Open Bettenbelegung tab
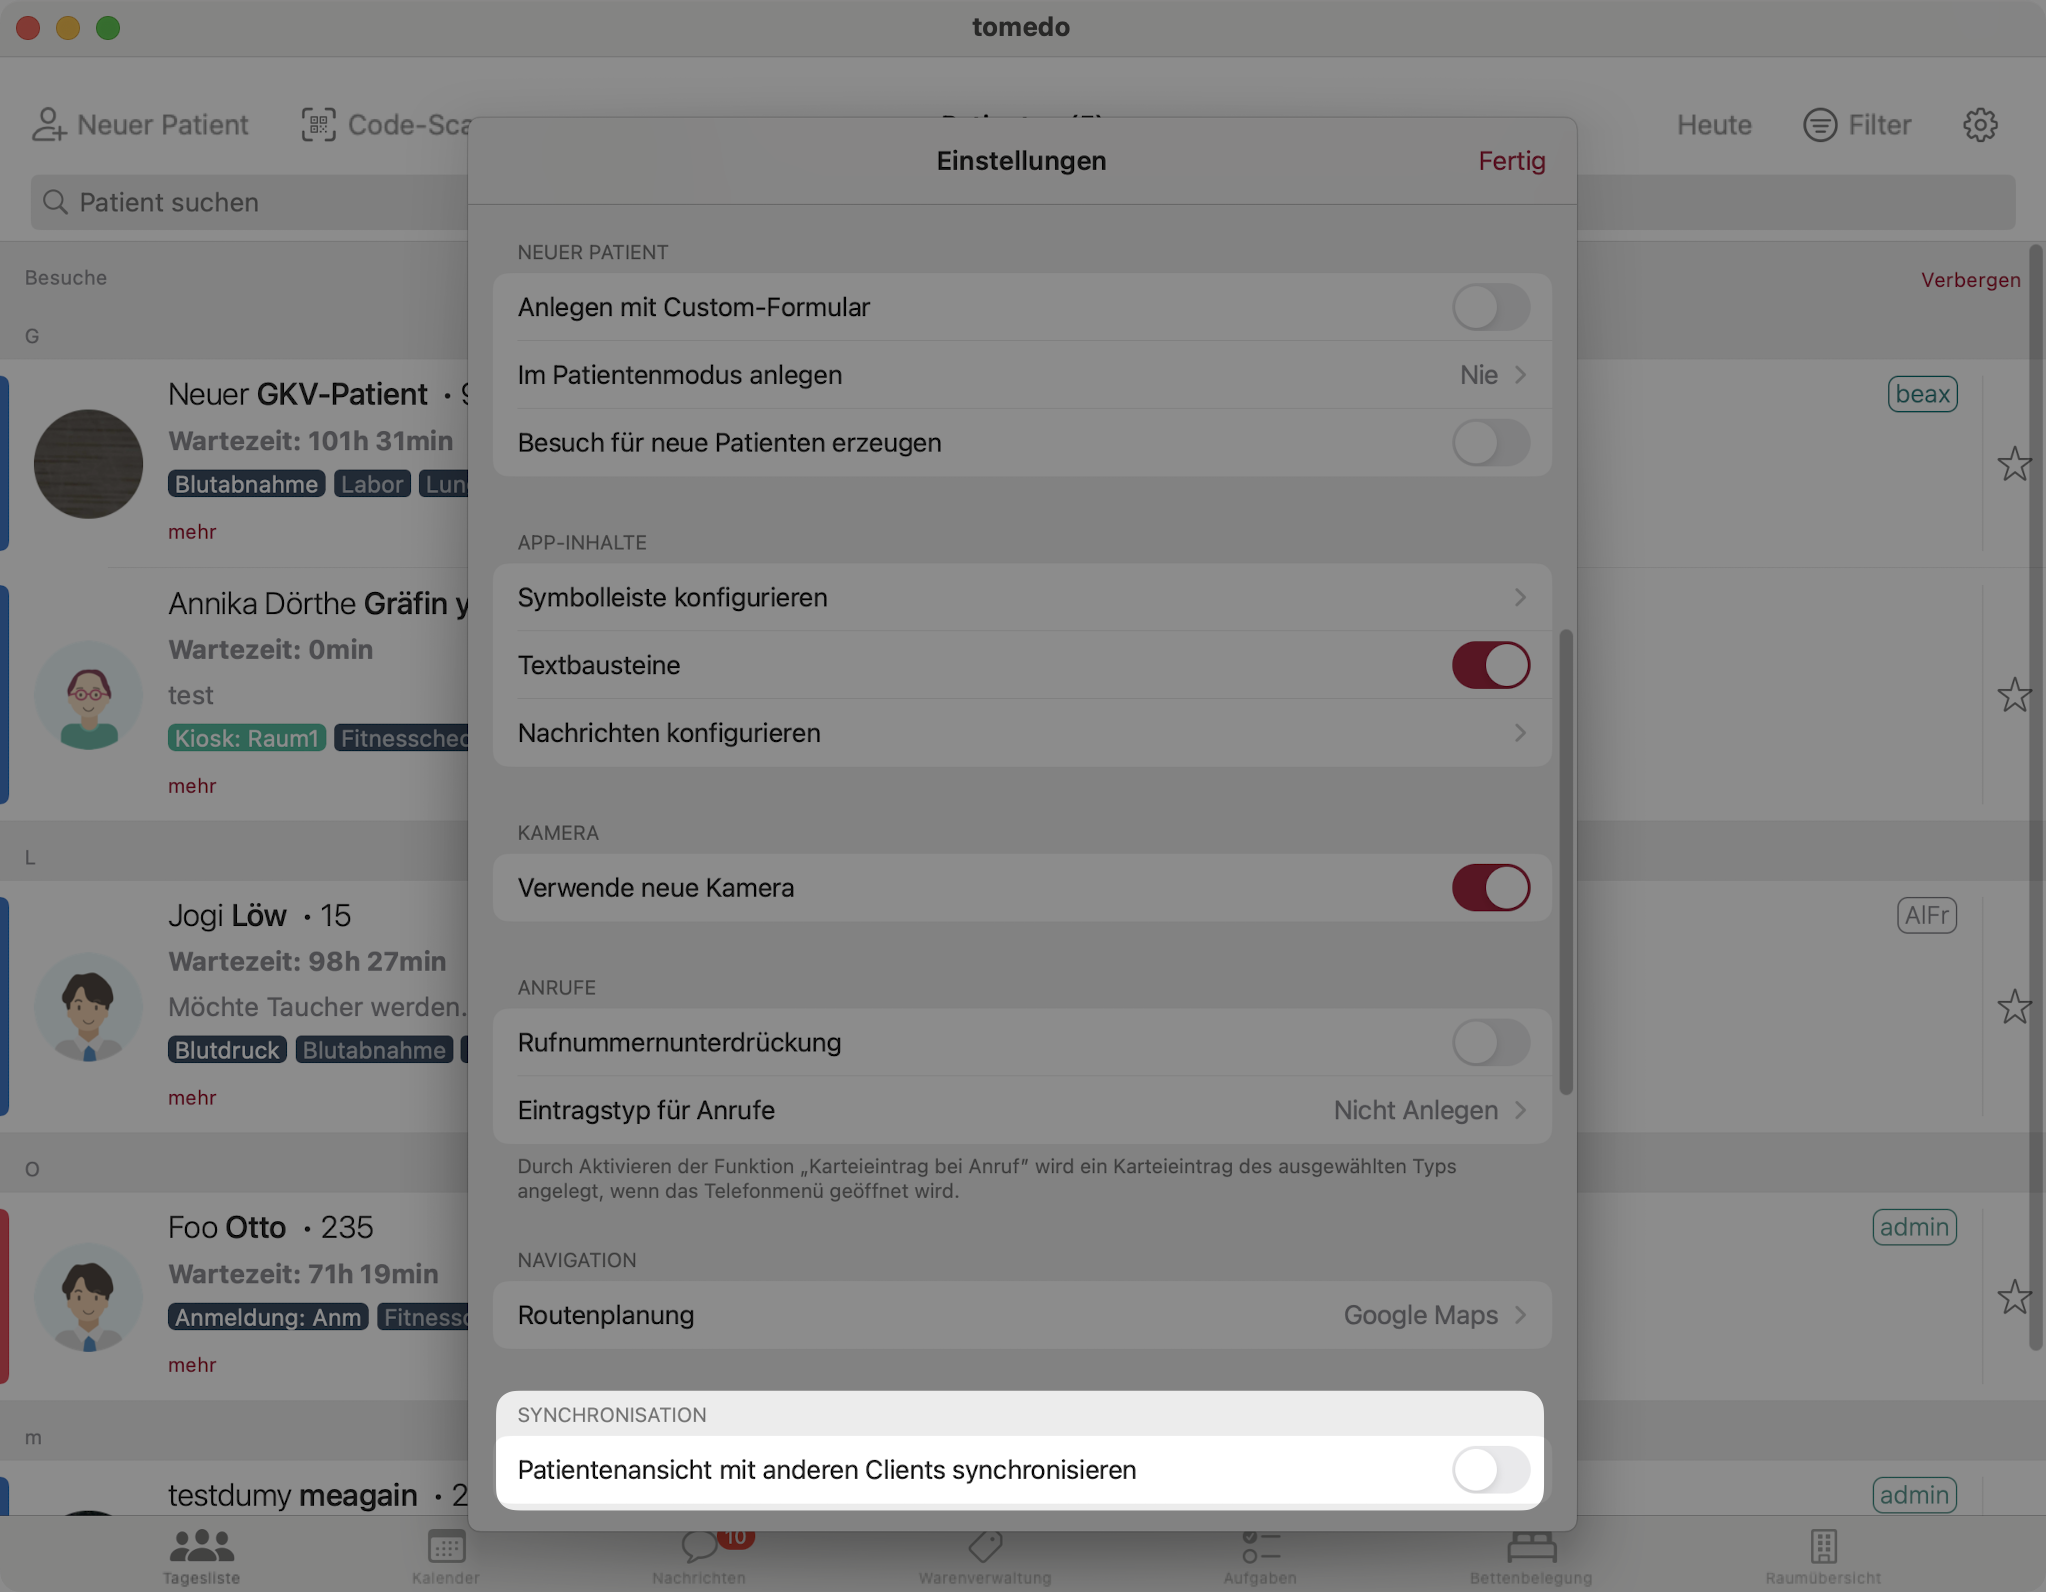The height and width of the screenshot is (1592, 2046). pos(1531,1555)
